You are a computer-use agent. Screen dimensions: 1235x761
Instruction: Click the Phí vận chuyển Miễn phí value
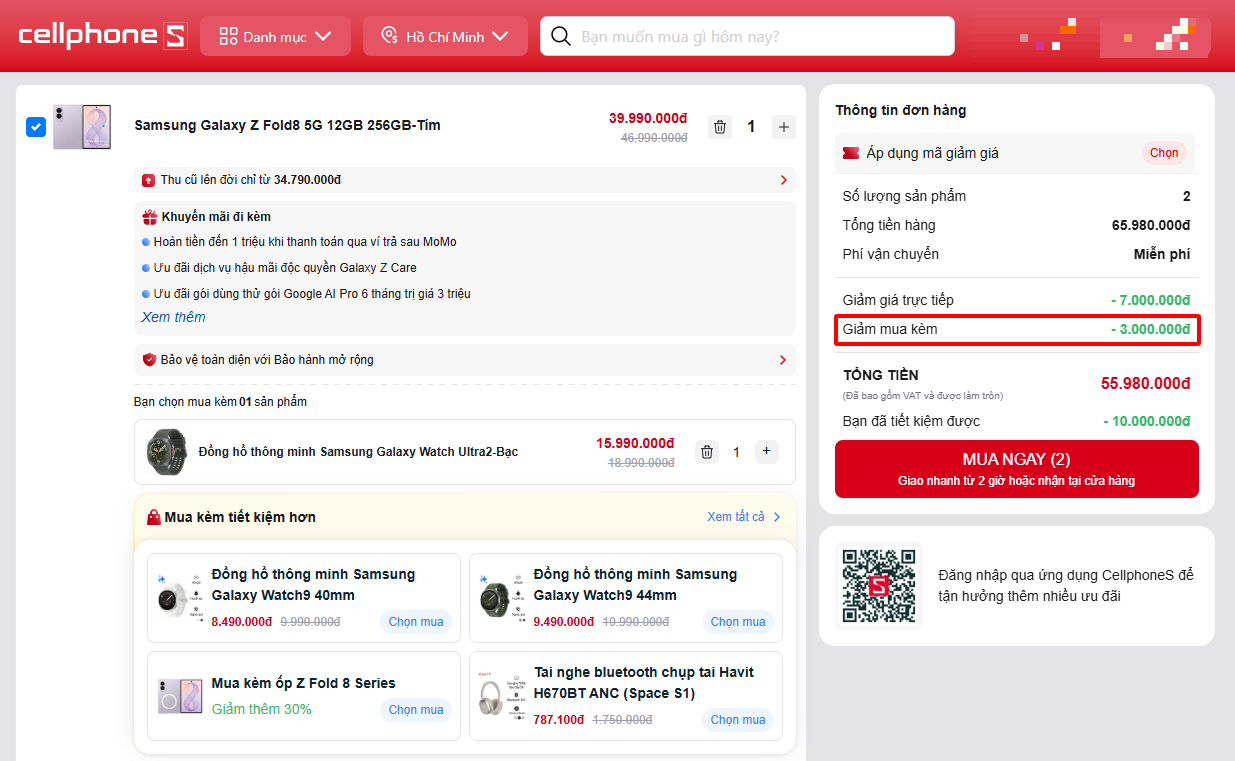click(1162, 254)
